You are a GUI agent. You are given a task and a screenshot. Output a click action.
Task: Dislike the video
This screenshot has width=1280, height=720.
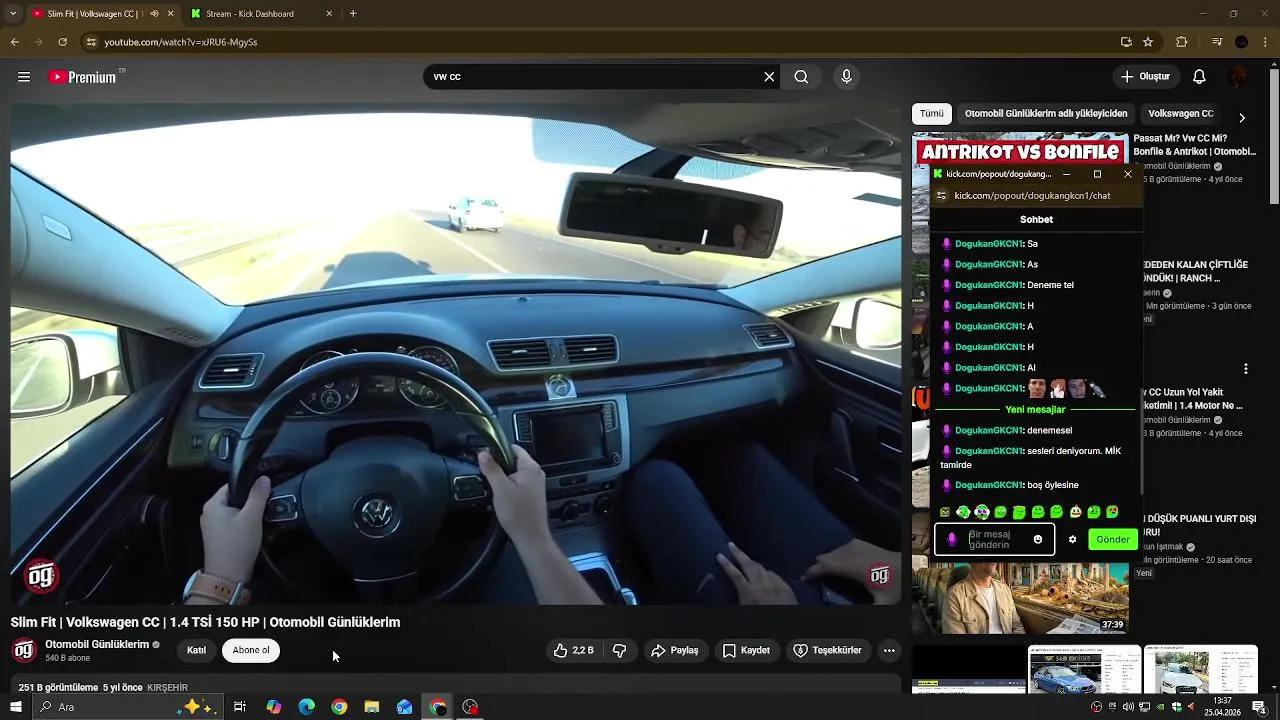tap(619, 650)
